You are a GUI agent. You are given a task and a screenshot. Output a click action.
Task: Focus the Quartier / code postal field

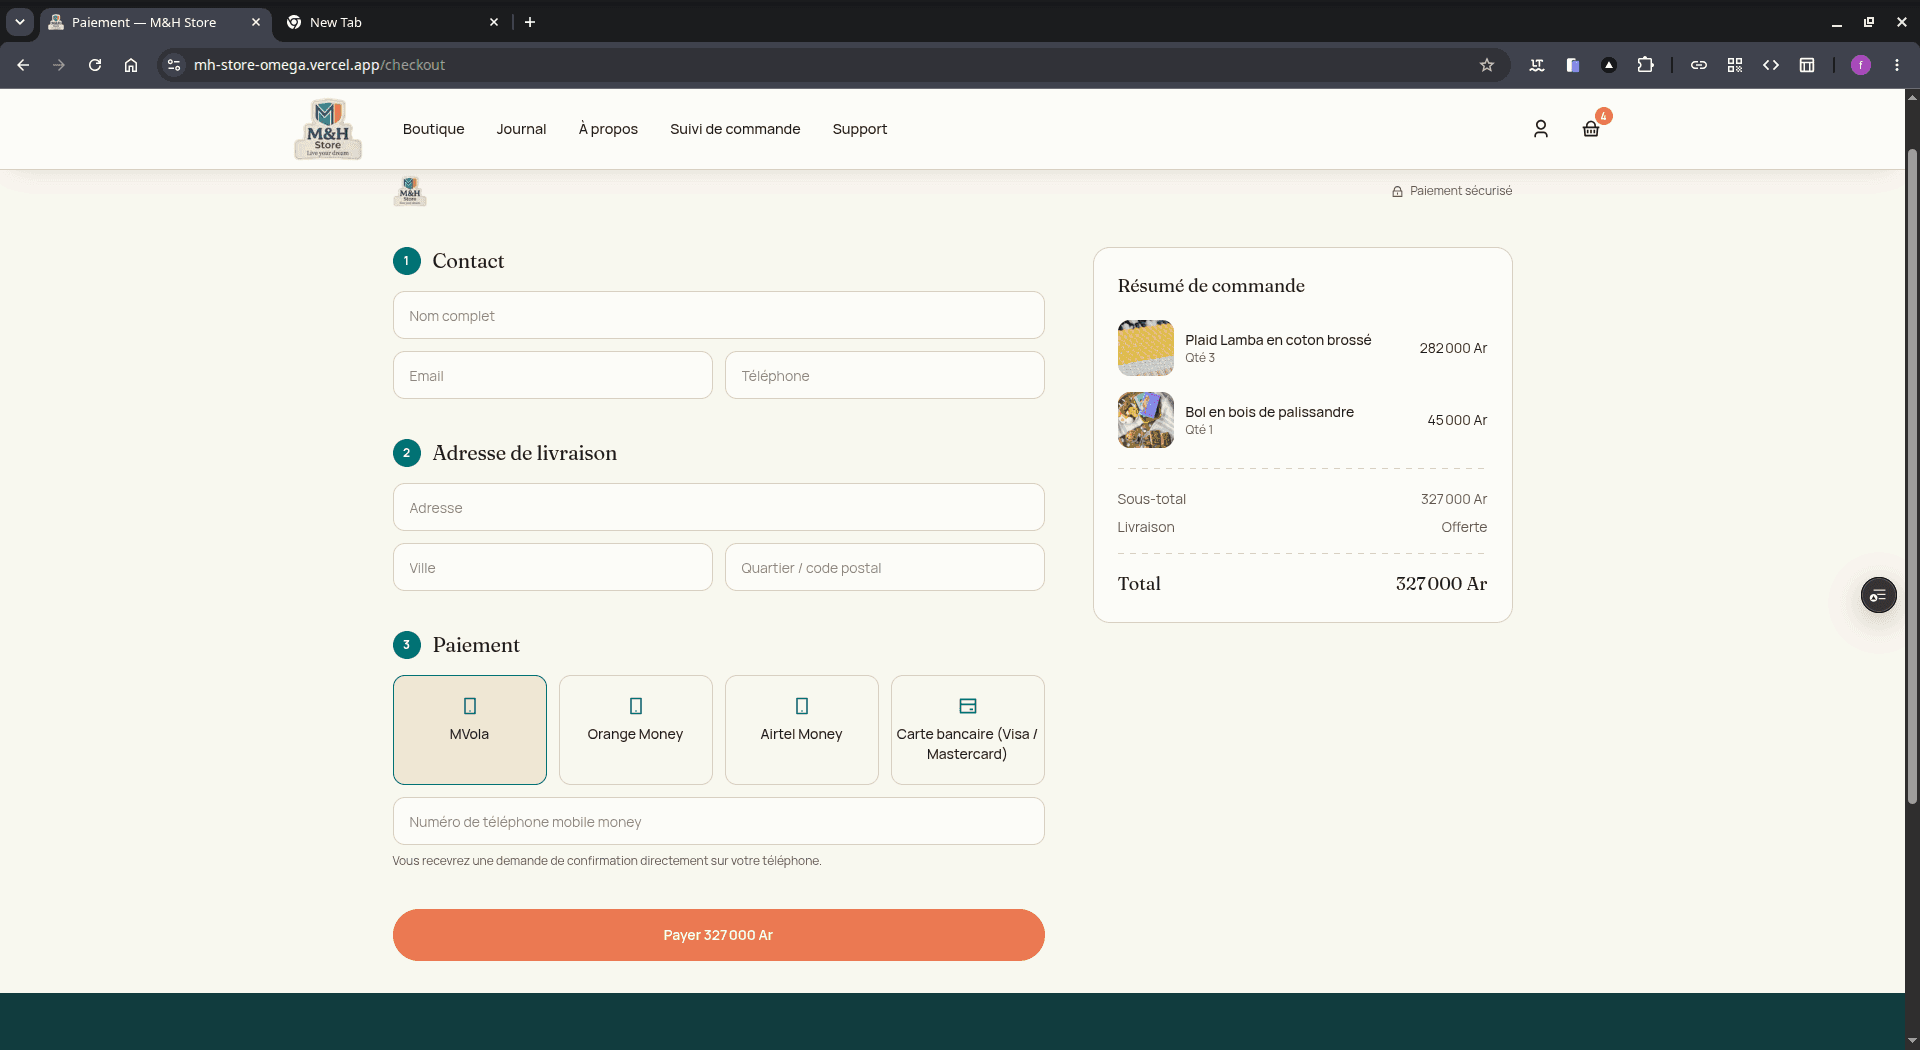pyautogui.click(x=885, y=568)
